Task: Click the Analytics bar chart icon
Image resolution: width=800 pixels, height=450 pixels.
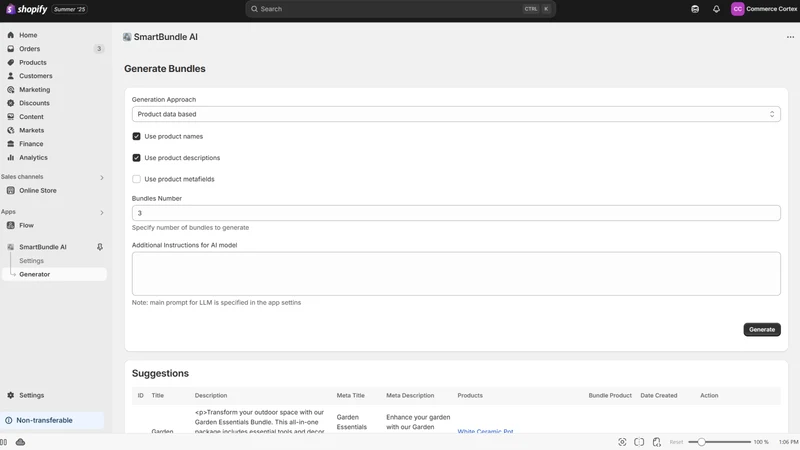Action: tap(11, 158)
